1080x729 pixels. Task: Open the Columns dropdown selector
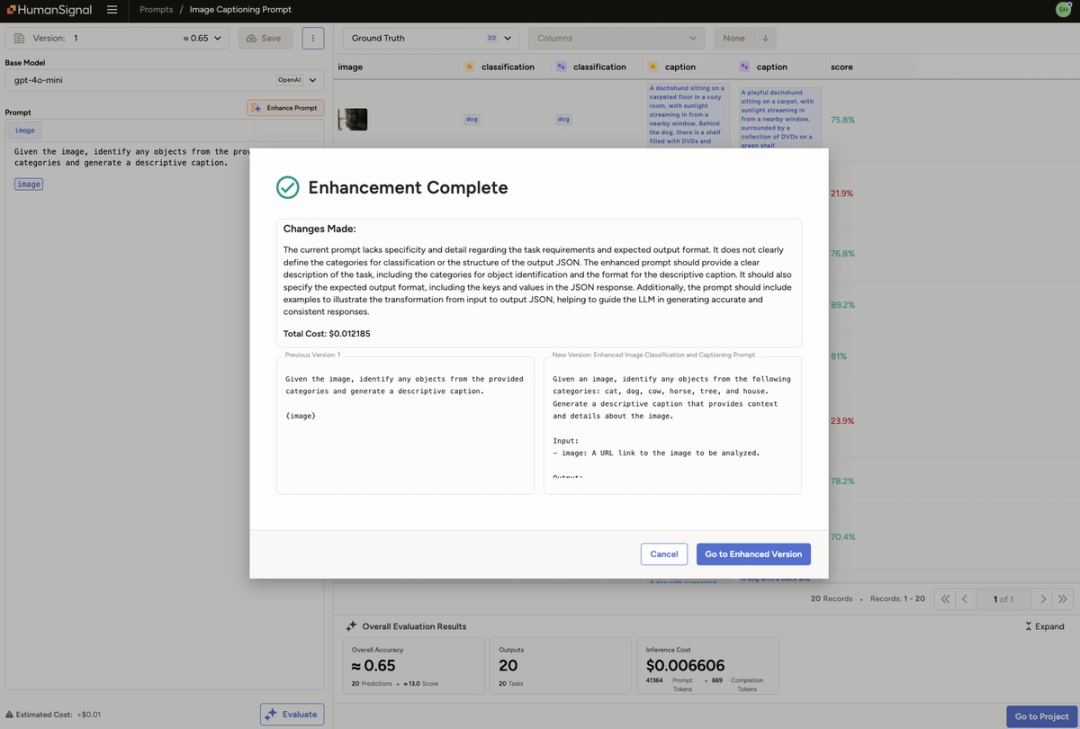[615, 37]
